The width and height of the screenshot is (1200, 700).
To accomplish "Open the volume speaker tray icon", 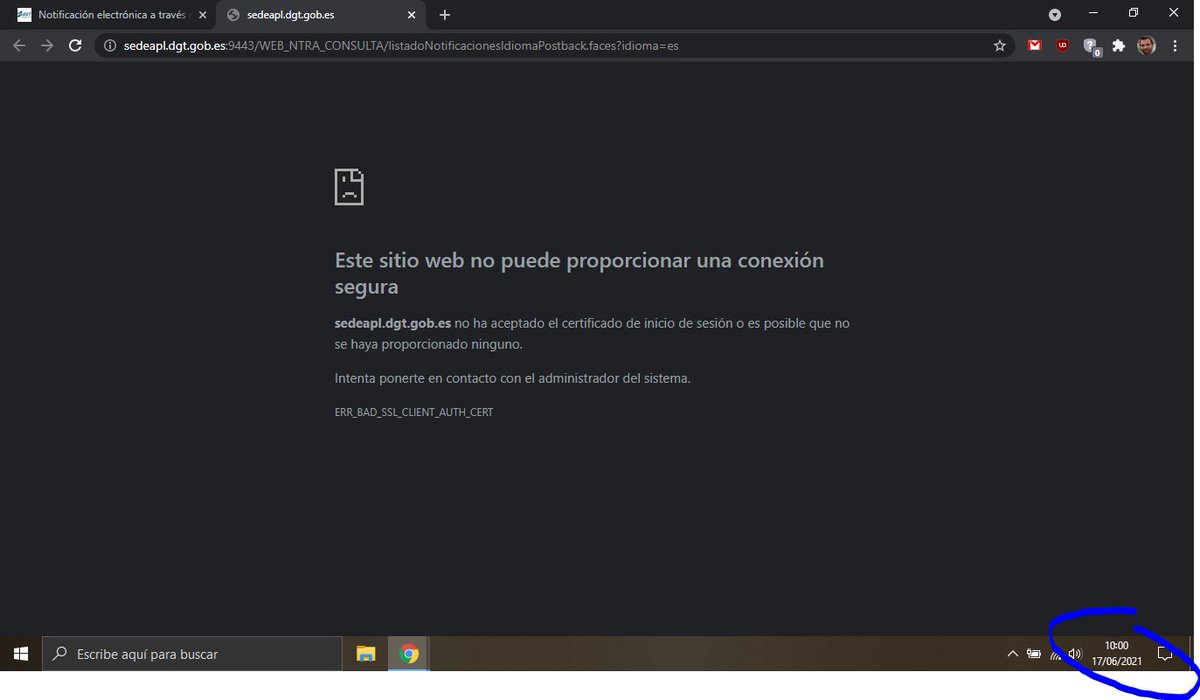I will [x=1075, y=654].
